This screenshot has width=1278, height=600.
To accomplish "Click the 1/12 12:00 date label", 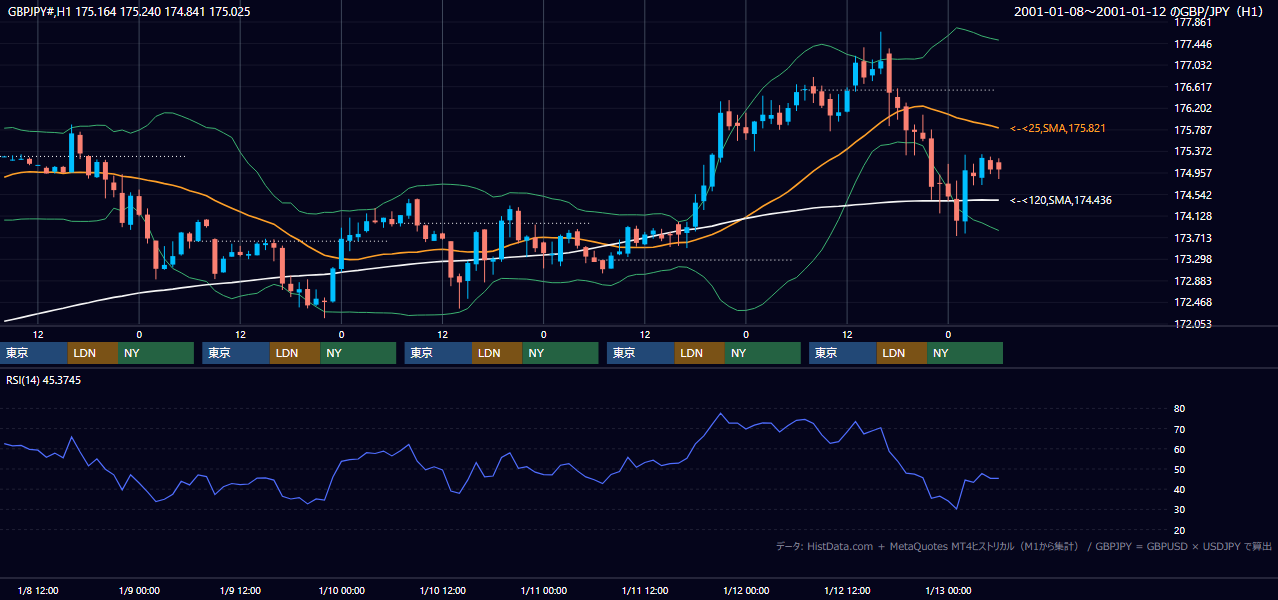I will pos(847,590).
